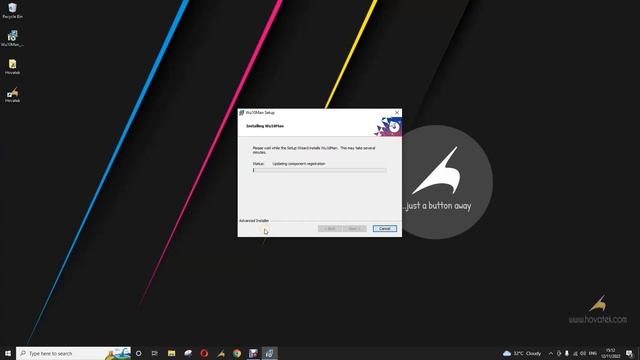Open Task View from the taskbar
This screenshot has height=360, width=640.
click(155, 353)
